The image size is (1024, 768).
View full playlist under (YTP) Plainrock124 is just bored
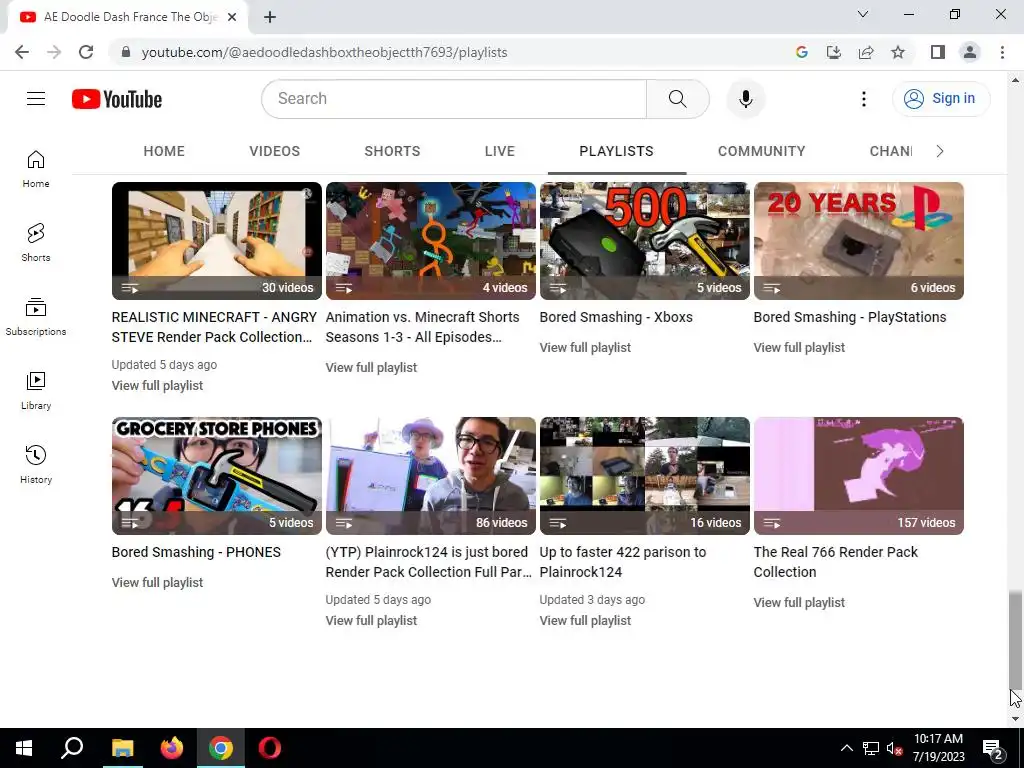(371, 621)
